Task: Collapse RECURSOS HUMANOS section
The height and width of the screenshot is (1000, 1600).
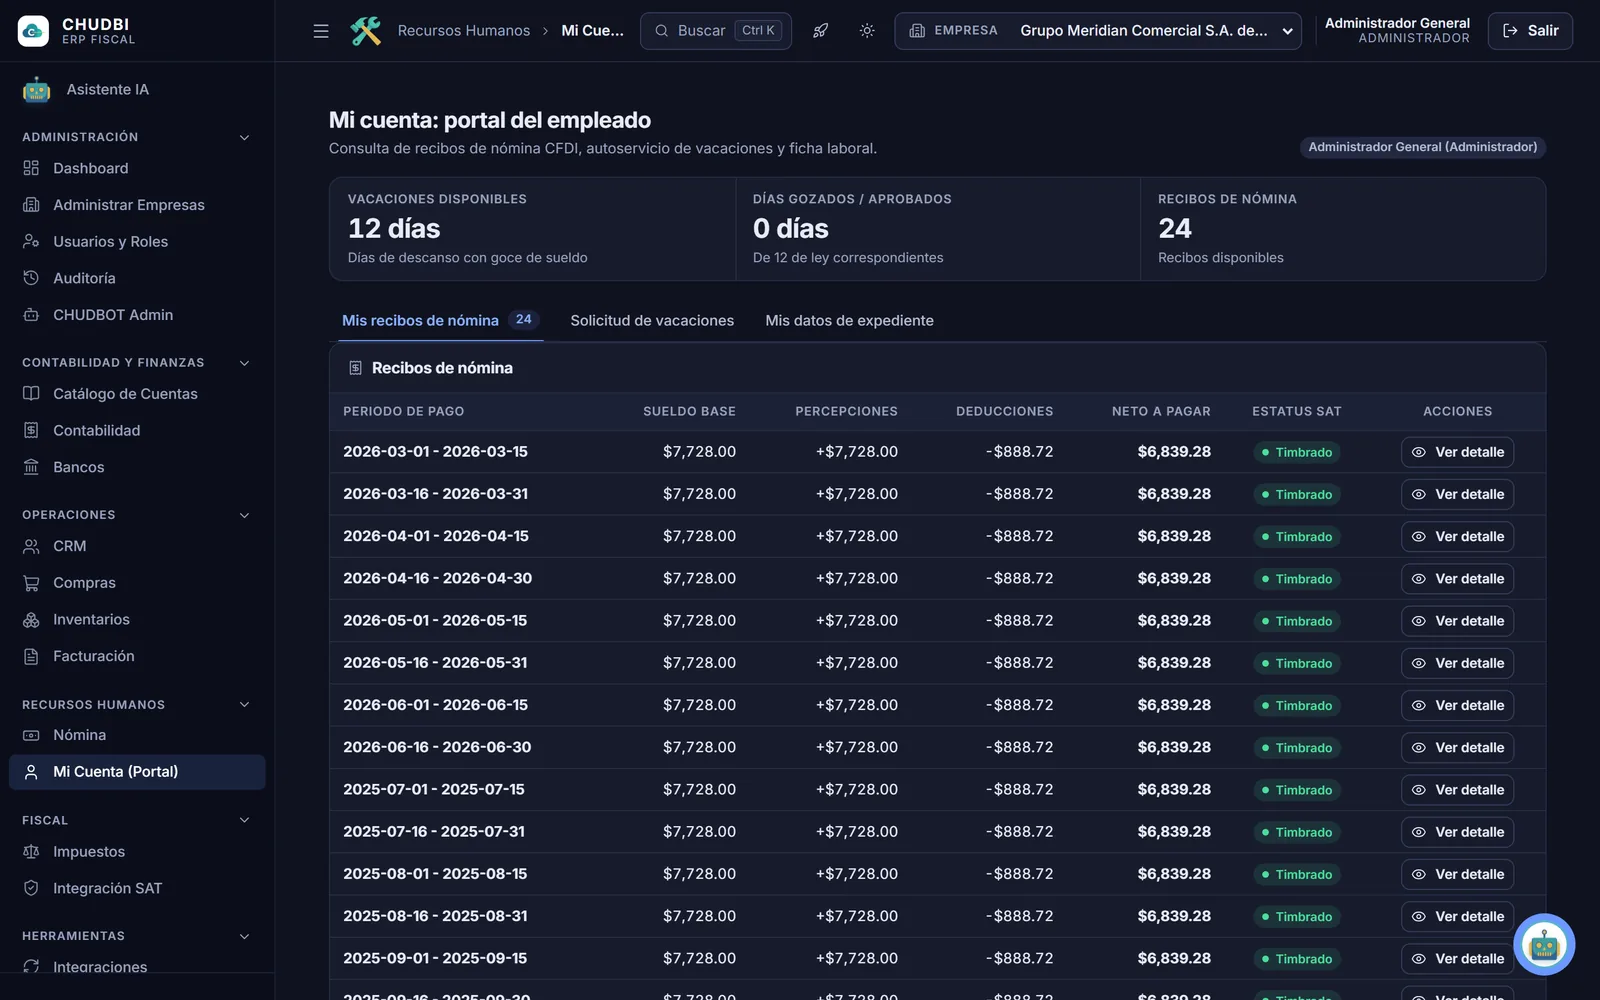Action: [244, 705]
